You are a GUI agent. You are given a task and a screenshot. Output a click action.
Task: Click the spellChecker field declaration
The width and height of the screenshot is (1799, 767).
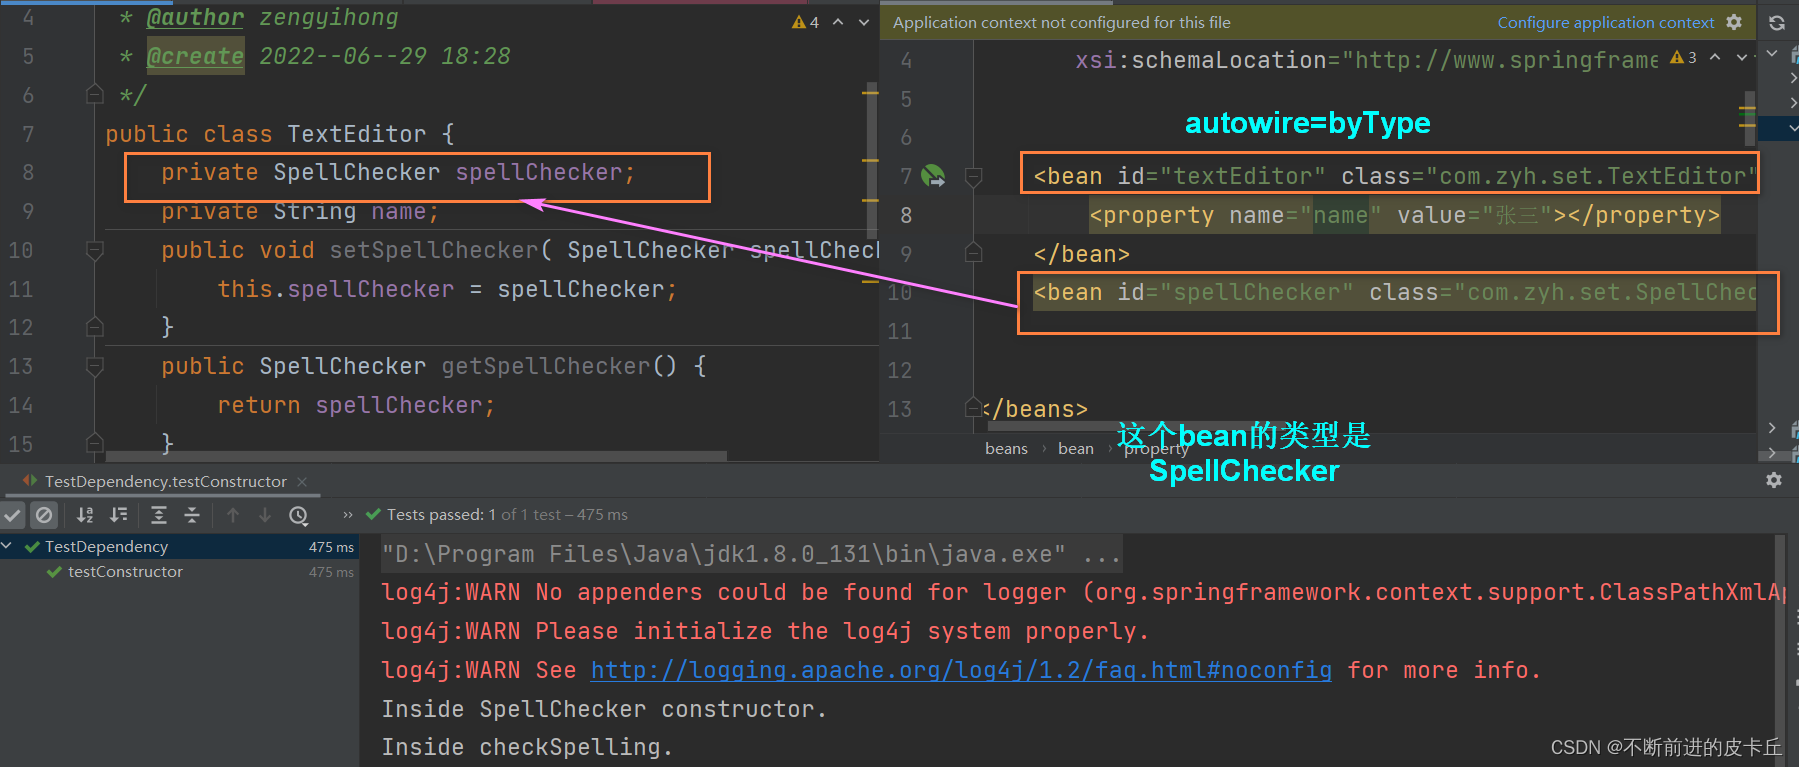[x=398, y=173]
